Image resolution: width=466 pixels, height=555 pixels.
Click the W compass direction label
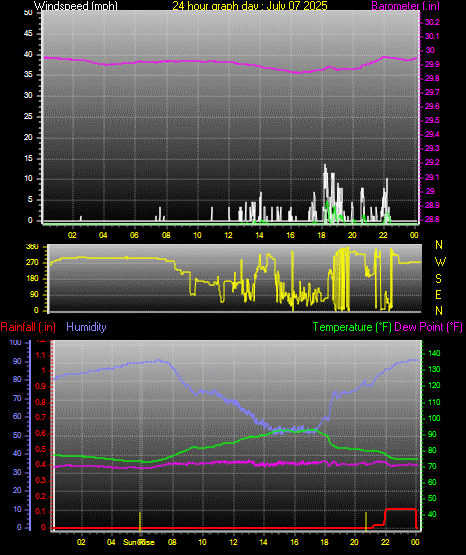point(440,262)
